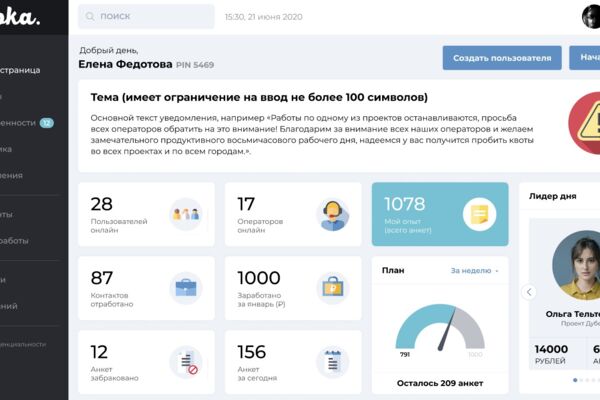This screenshot has width=600, height=400.
Task: Click the rejected forms document icon
Action: [x=186, y=362]
